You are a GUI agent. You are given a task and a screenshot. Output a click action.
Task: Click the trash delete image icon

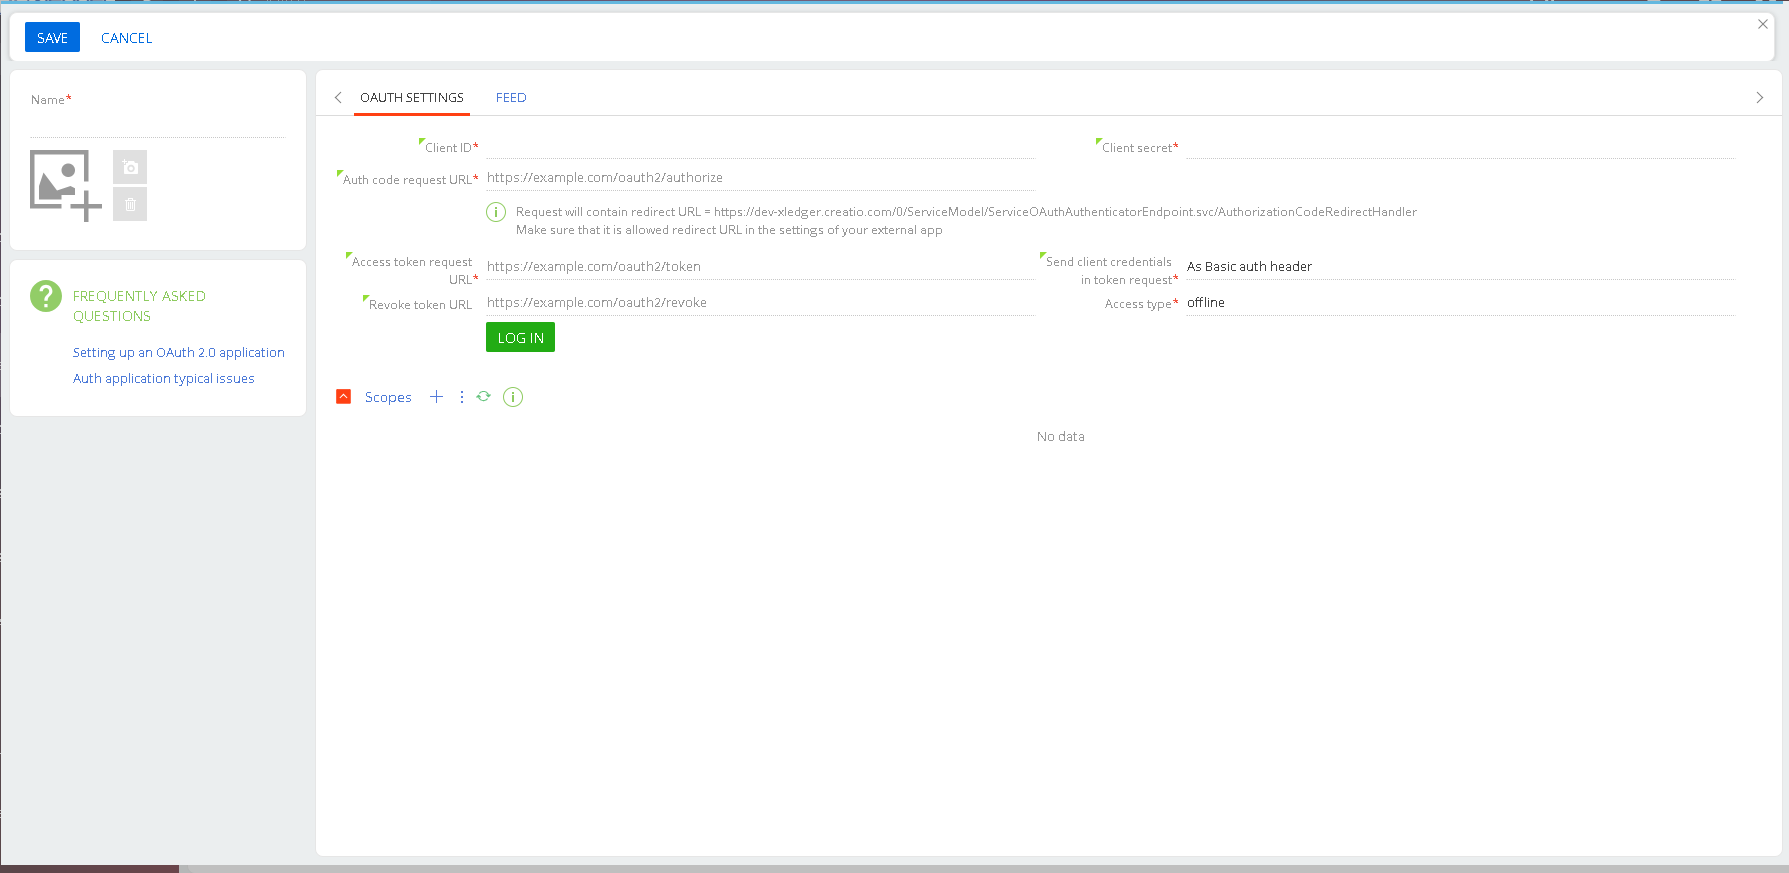130,204
